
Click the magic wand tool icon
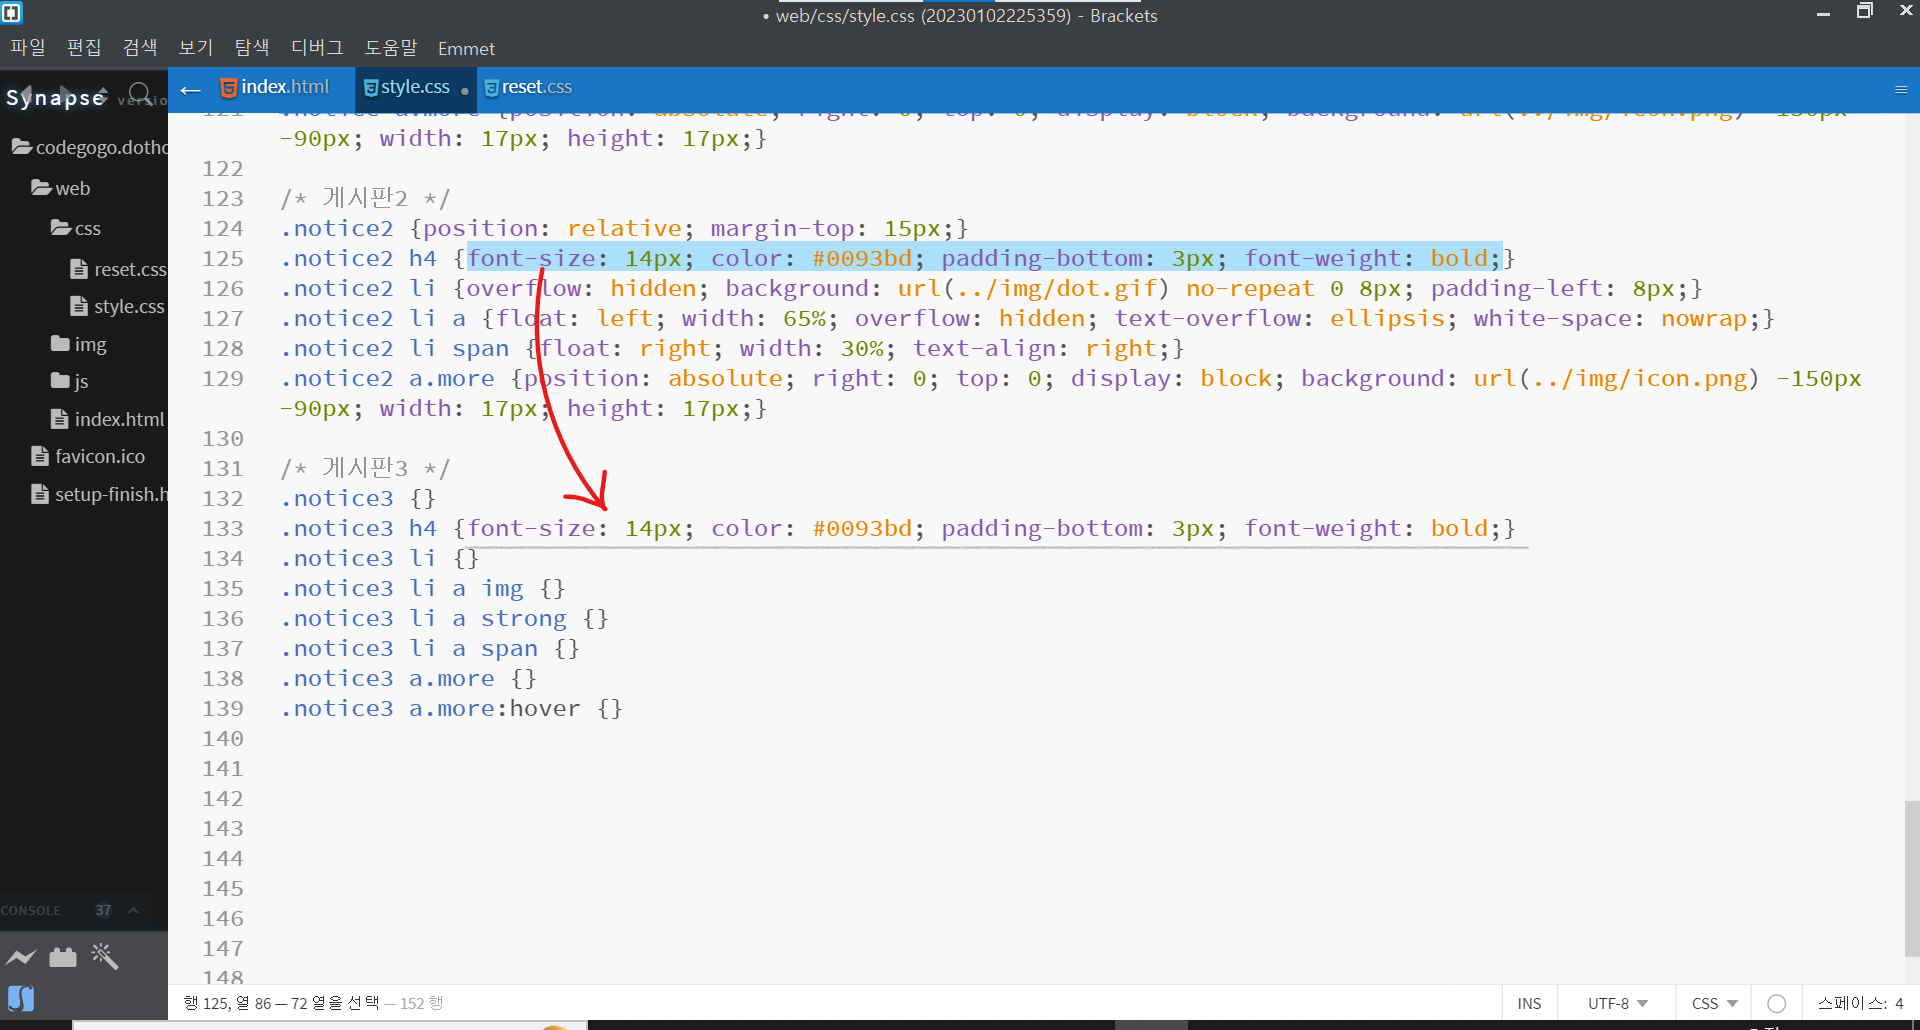click(105, 956)
